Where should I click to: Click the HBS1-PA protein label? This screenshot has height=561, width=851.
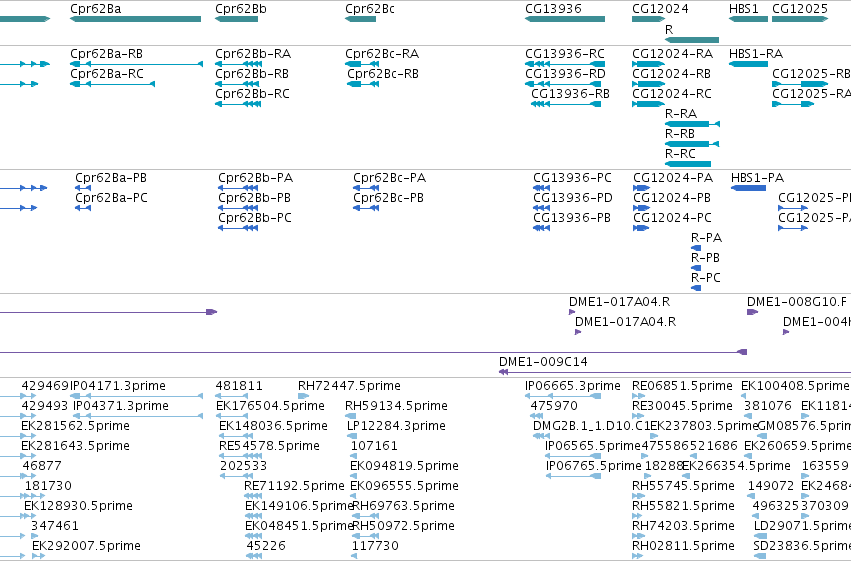757,178
